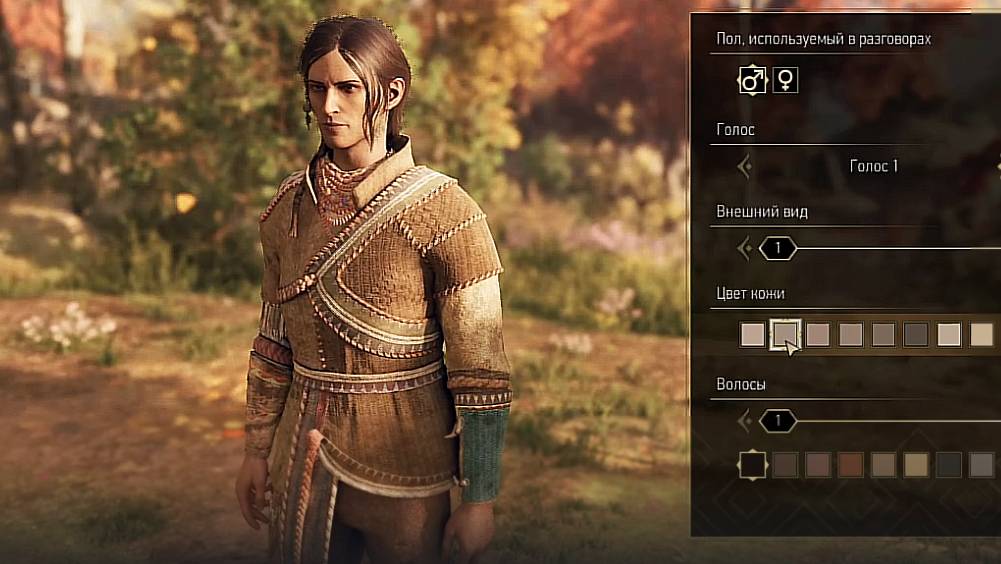The width and height of the screenshot is (1001, 564).
Task: Select auburn red-brown hair color swatch
Action: pyautogui.click(x=850, y=465)
